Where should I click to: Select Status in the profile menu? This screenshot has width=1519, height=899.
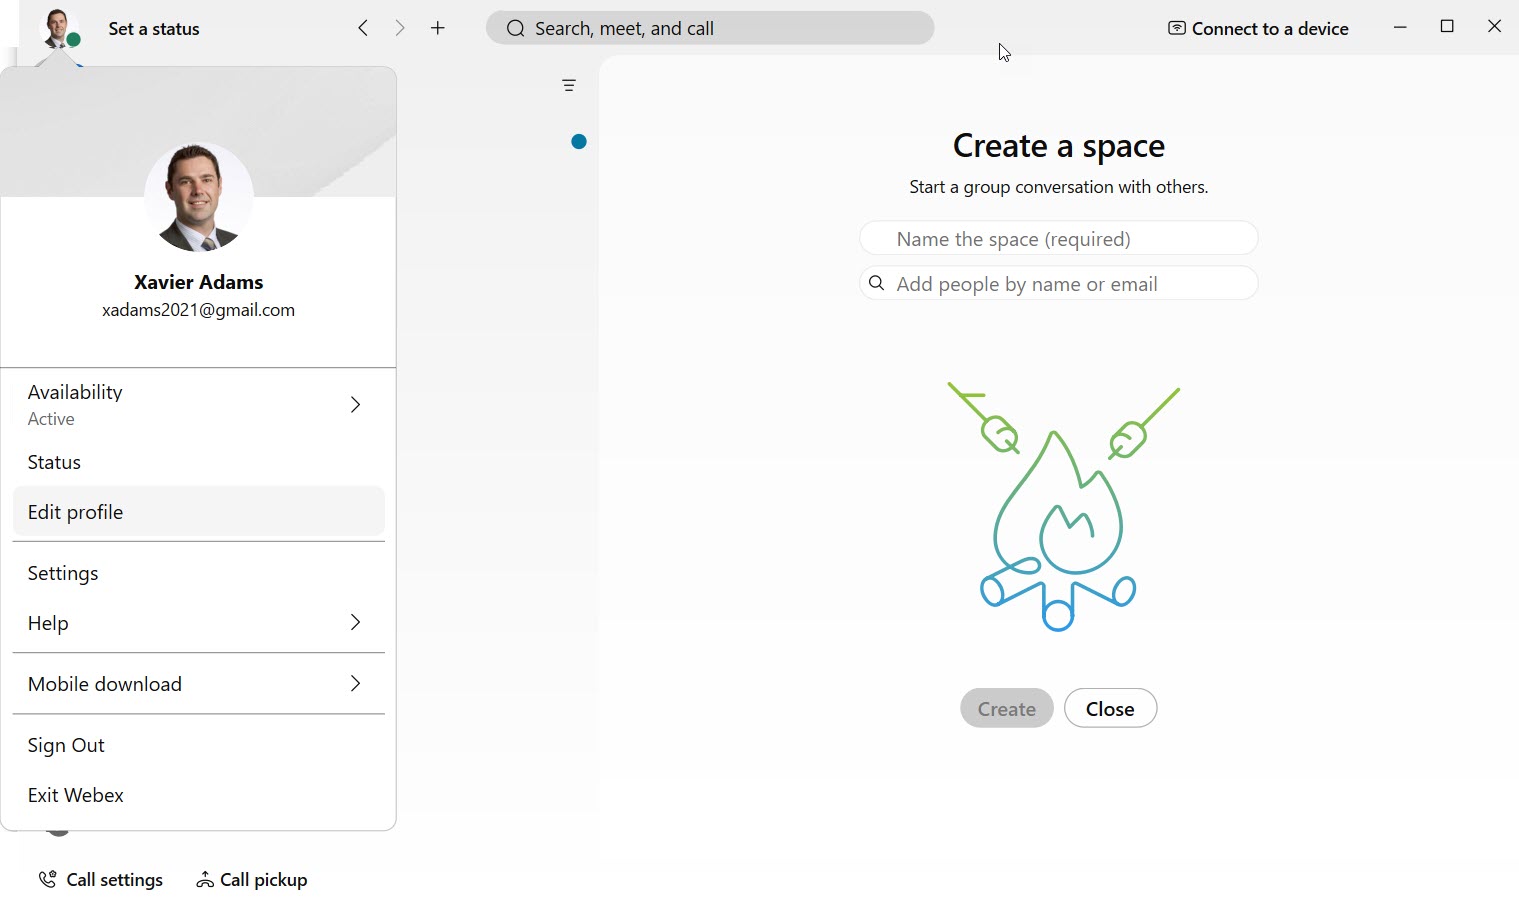click(x=198, y=462)
